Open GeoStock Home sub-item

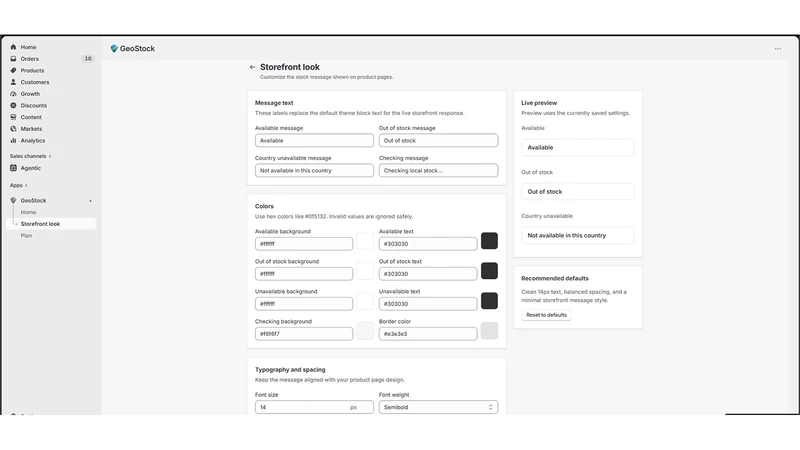click(28, 212)
